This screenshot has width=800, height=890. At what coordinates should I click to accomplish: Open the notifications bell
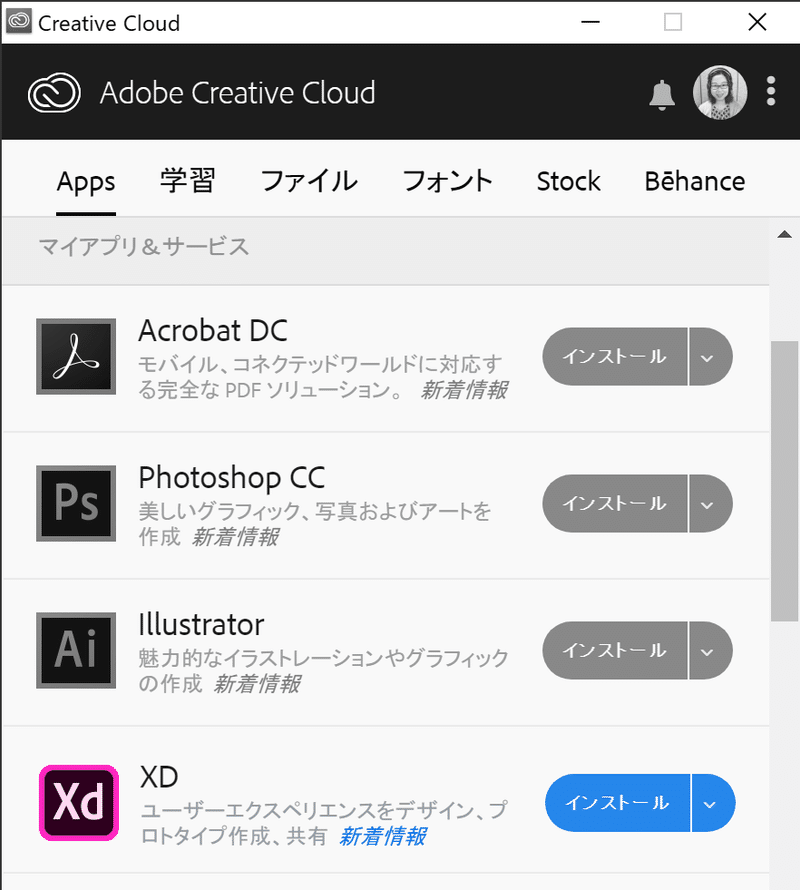click(661, 94)
